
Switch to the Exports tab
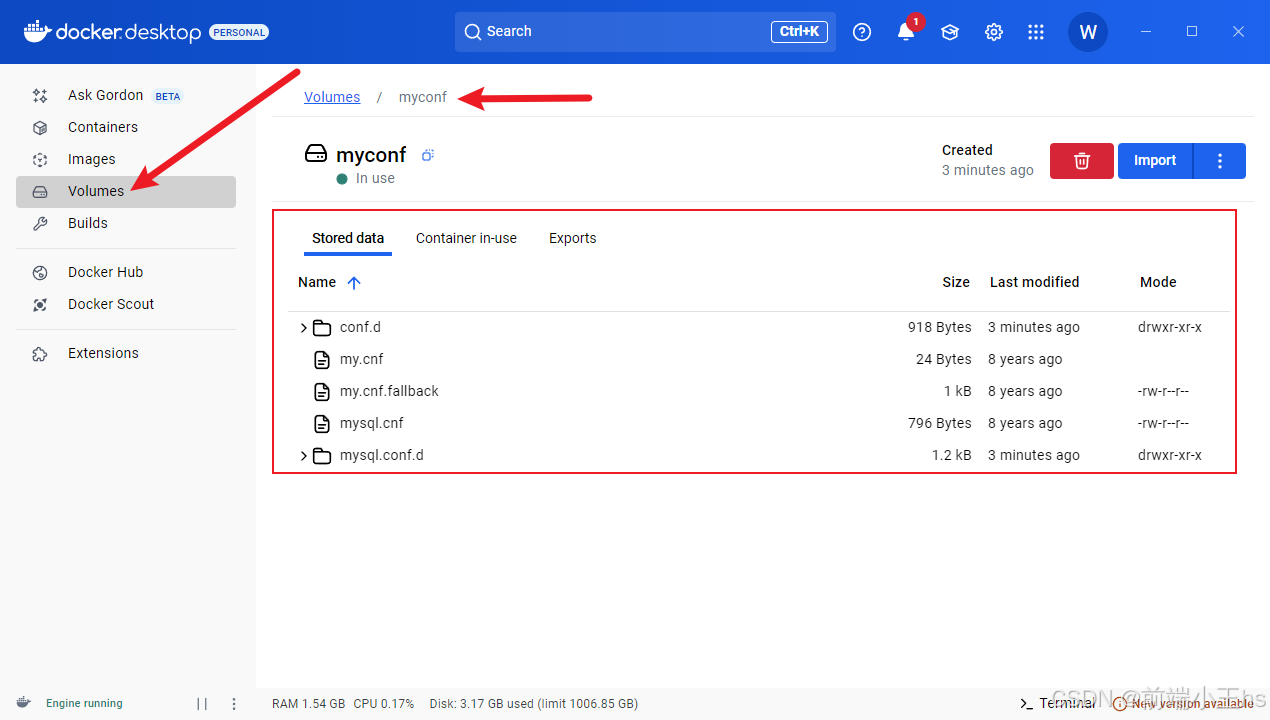click(x=572, y=238)
